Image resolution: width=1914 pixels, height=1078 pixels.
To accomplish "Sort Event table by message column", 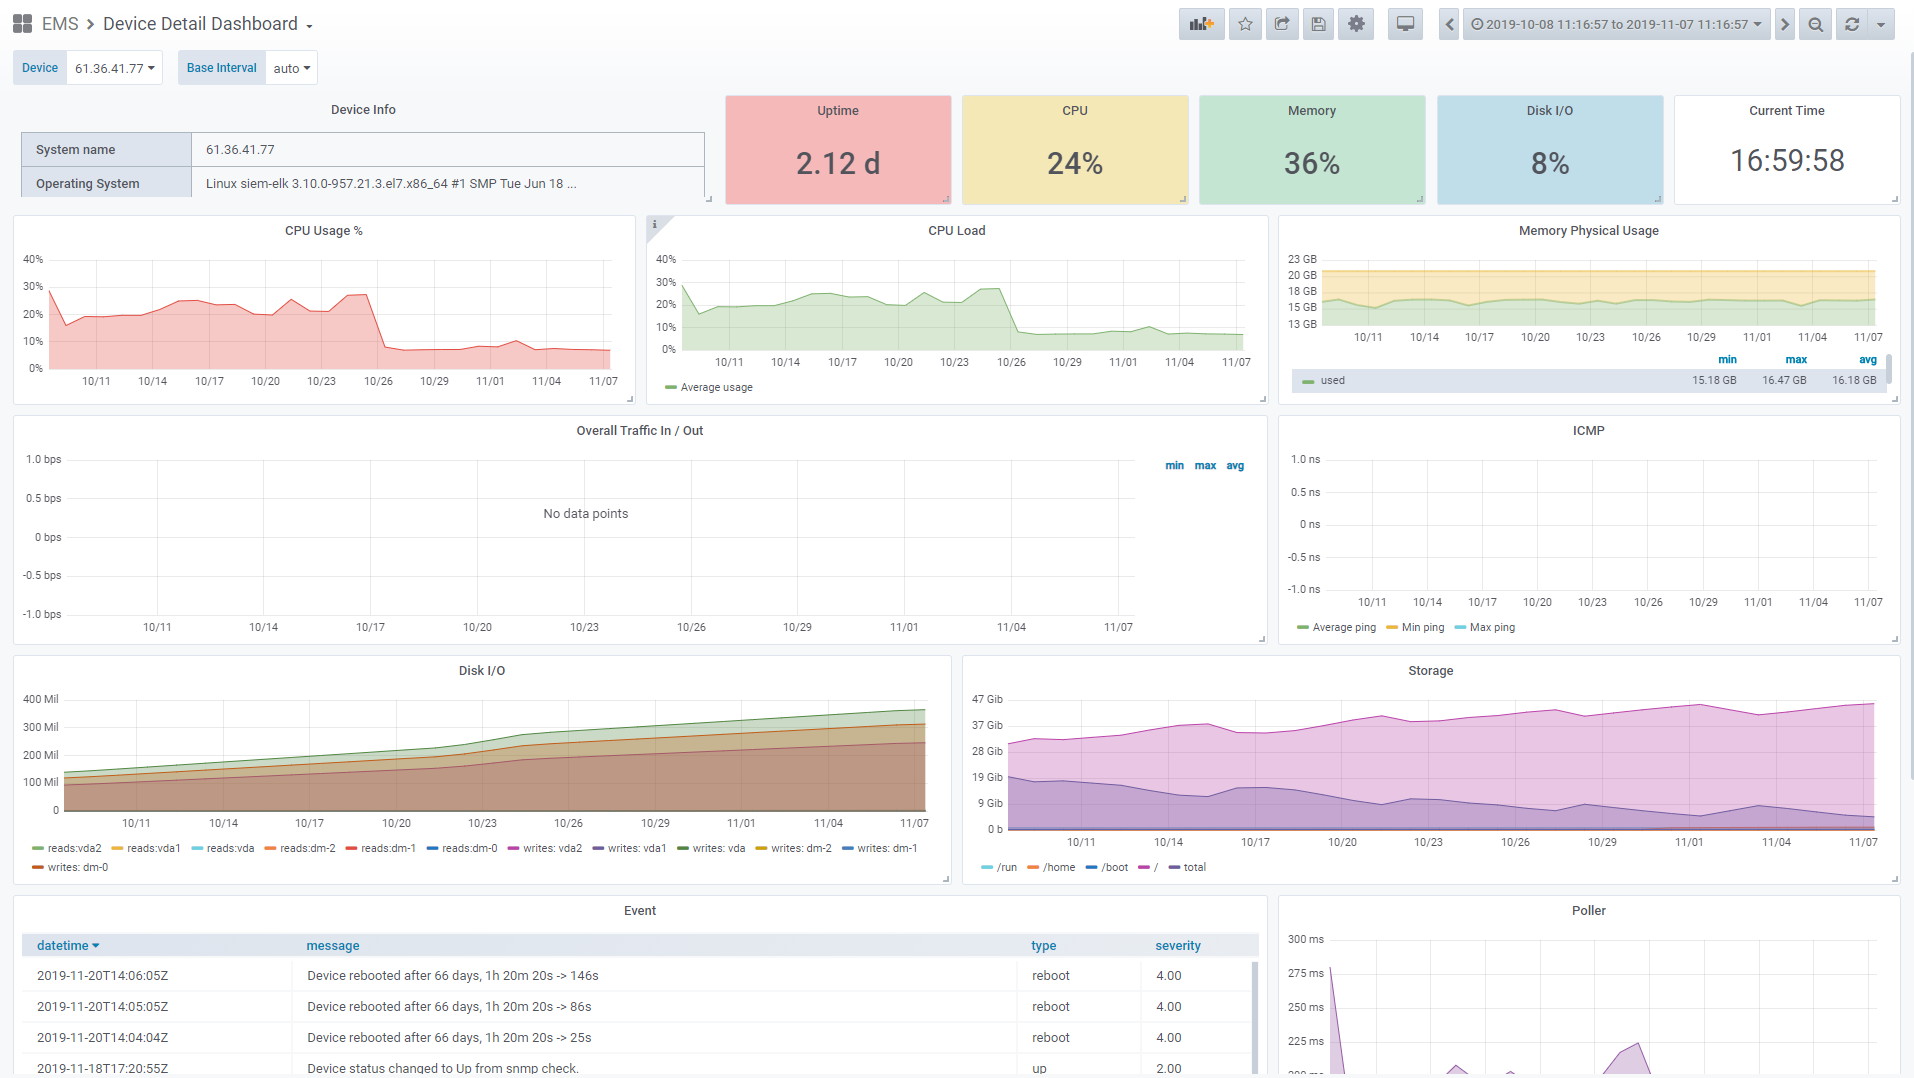I will coord(333,946).
